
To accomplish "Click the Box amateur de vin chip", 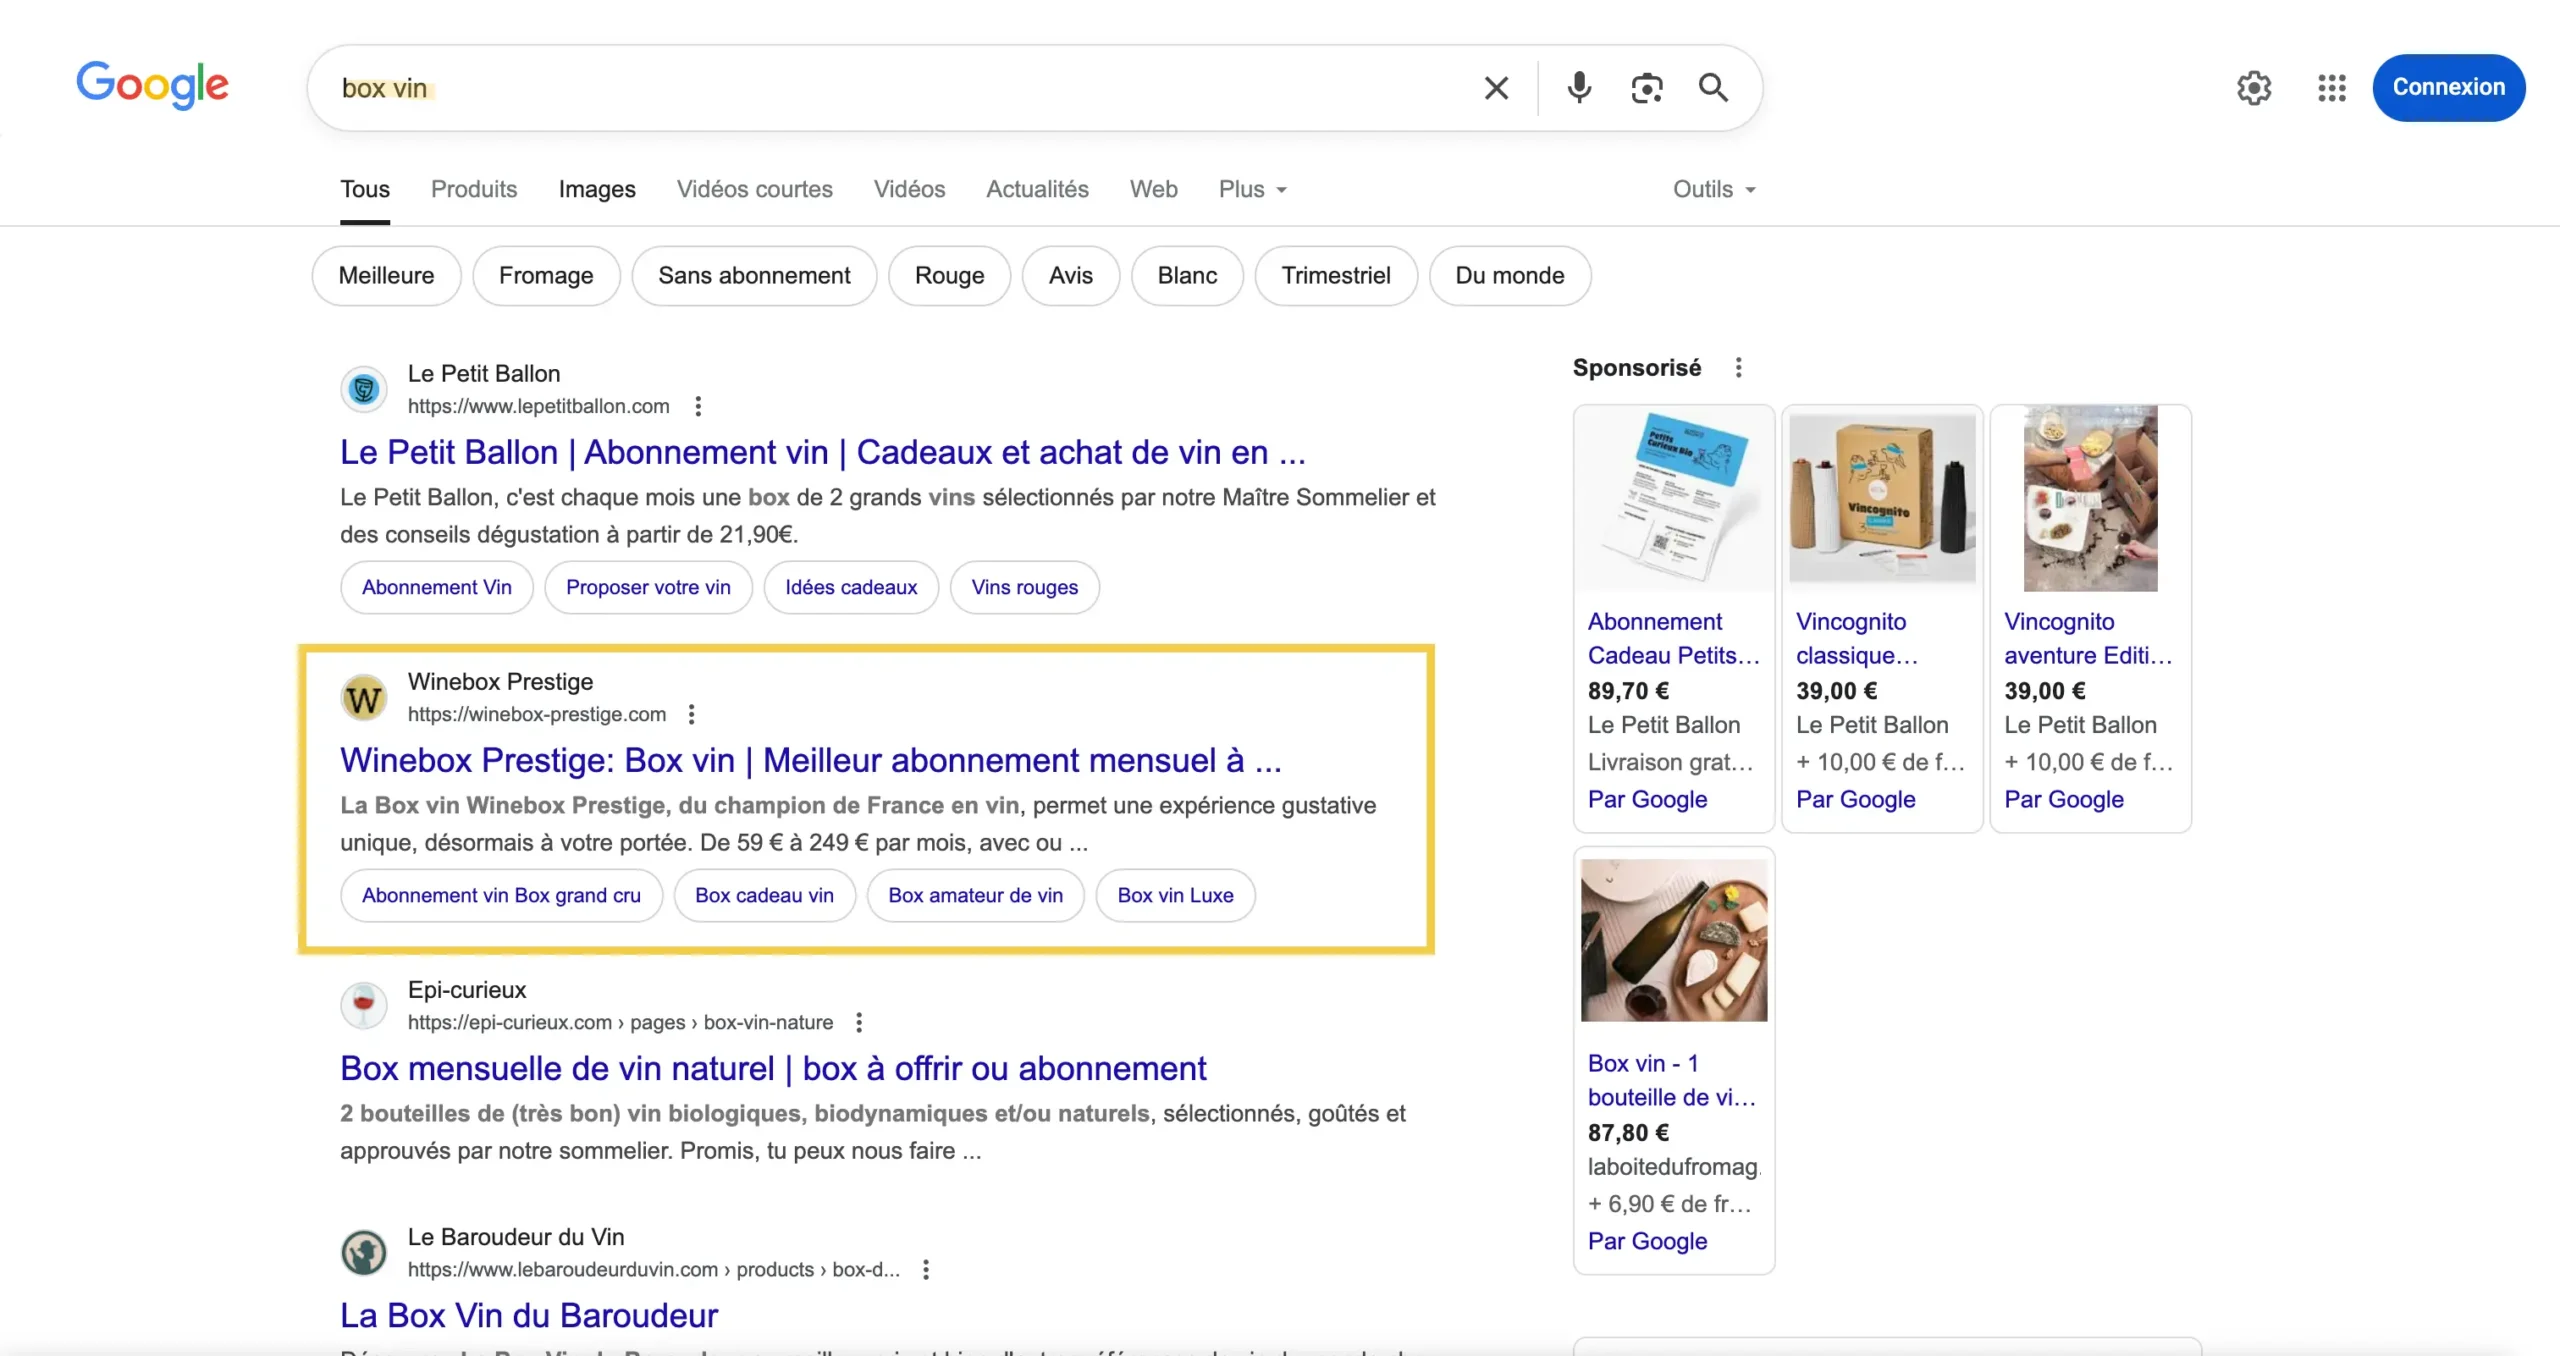I will [975, 895].
